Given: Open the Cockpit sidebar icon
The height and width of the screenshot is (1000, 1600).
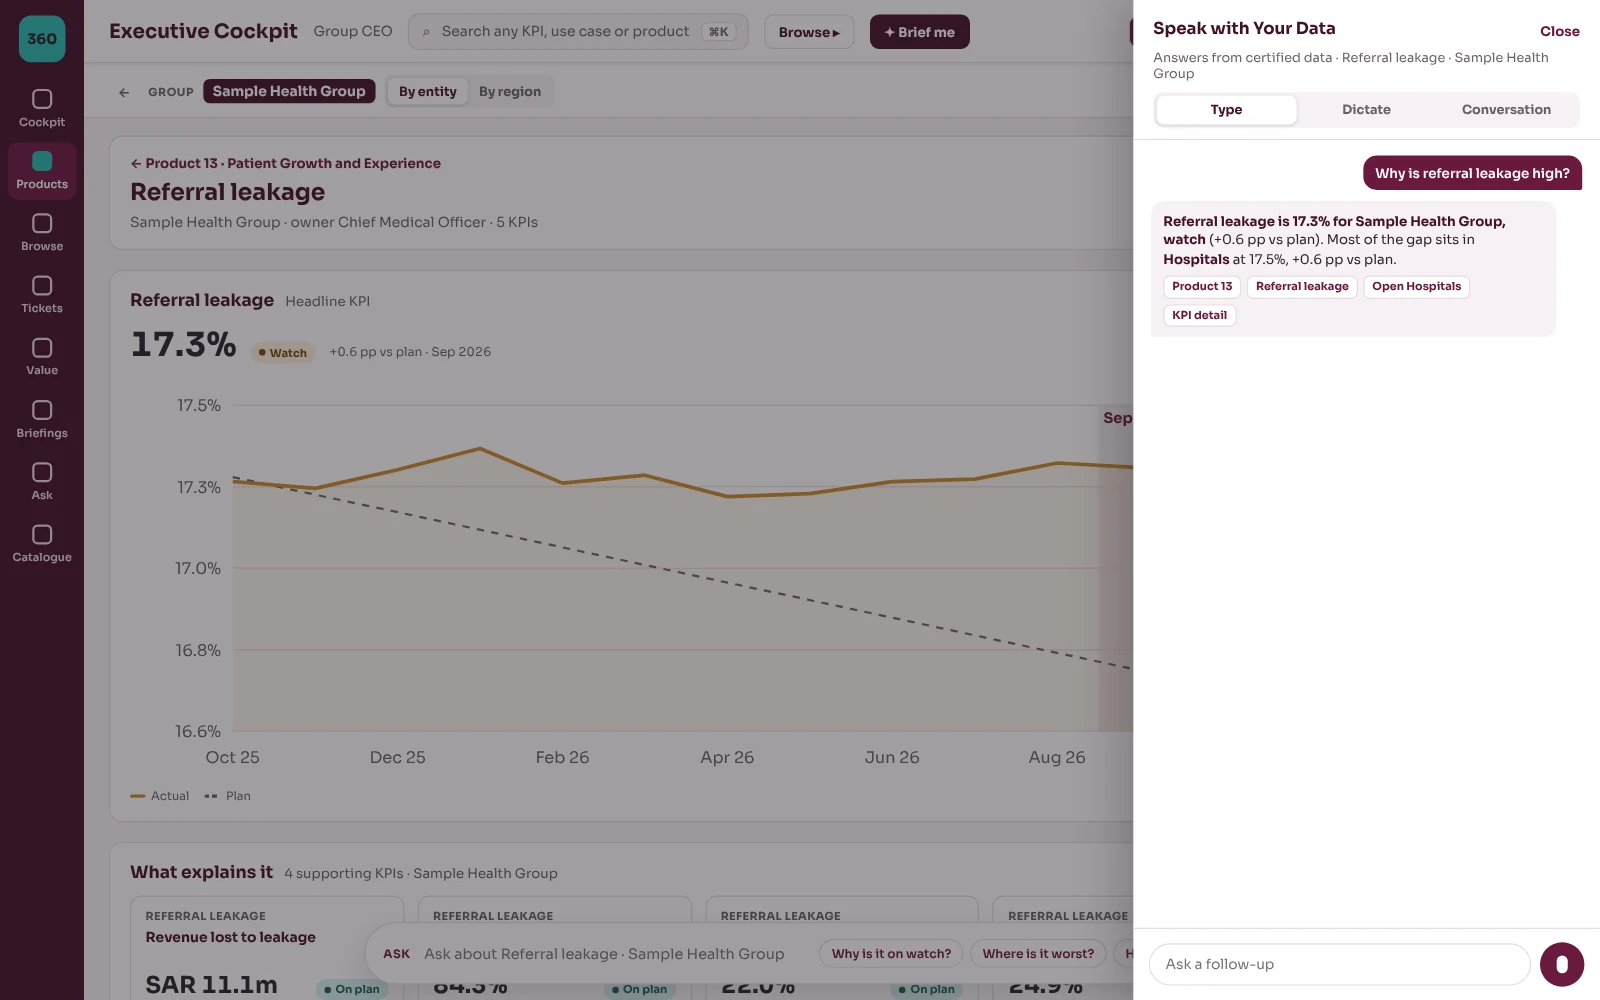Looking at the screenshot, I should click(42, 108).
